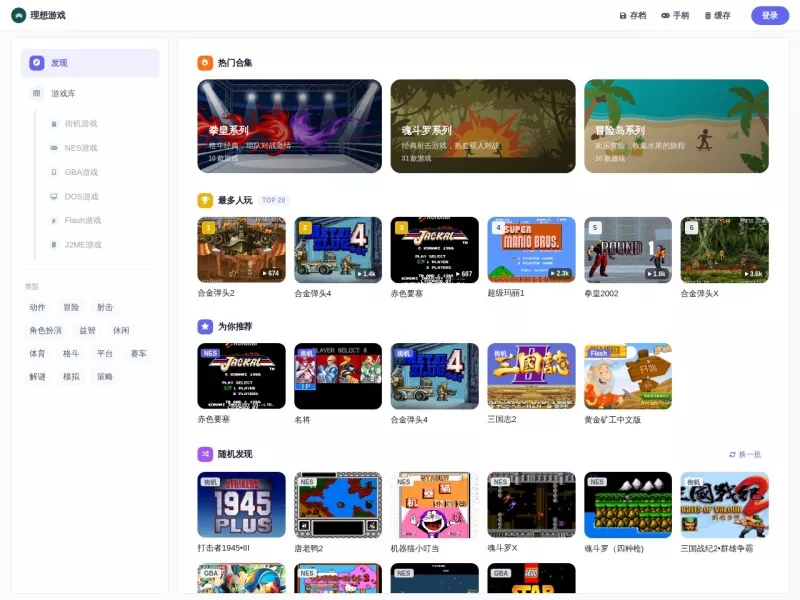Screen dimensions: 800x600
Task: Click 换一批 to refresh random games
Action: [x=745, y=455]
